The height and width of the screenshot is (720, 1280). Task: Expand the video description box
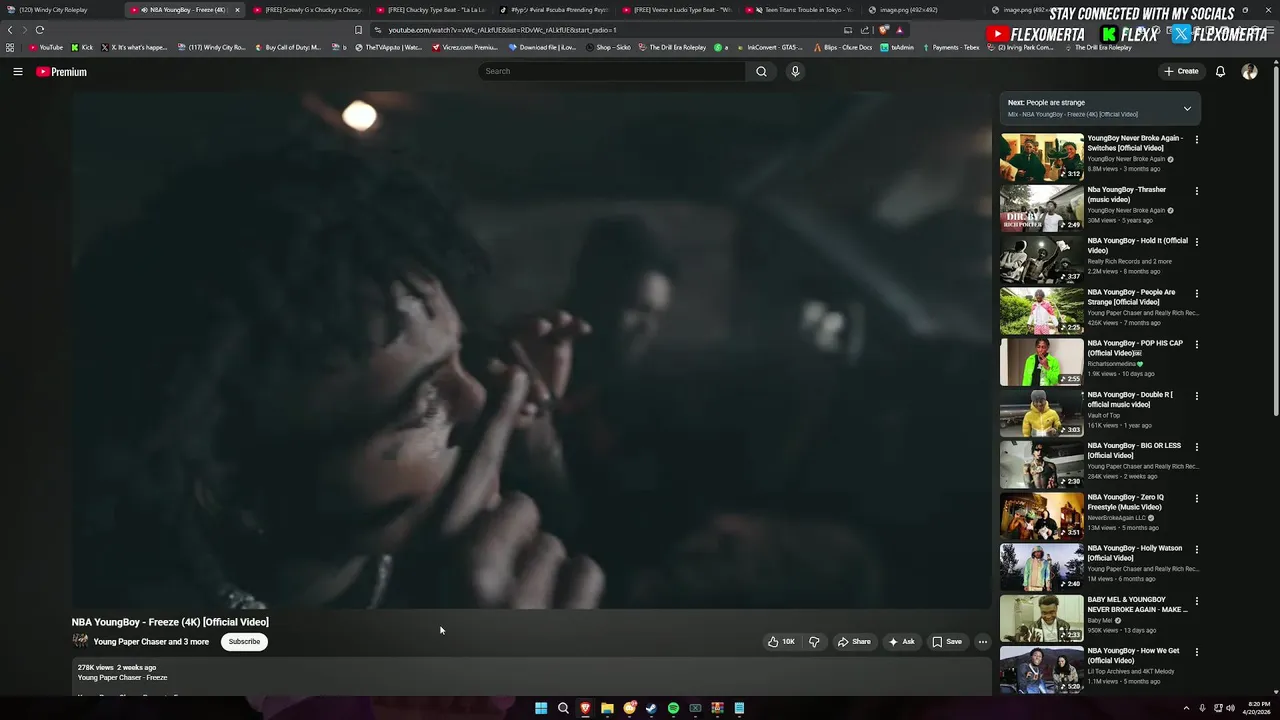pos(530,677)
